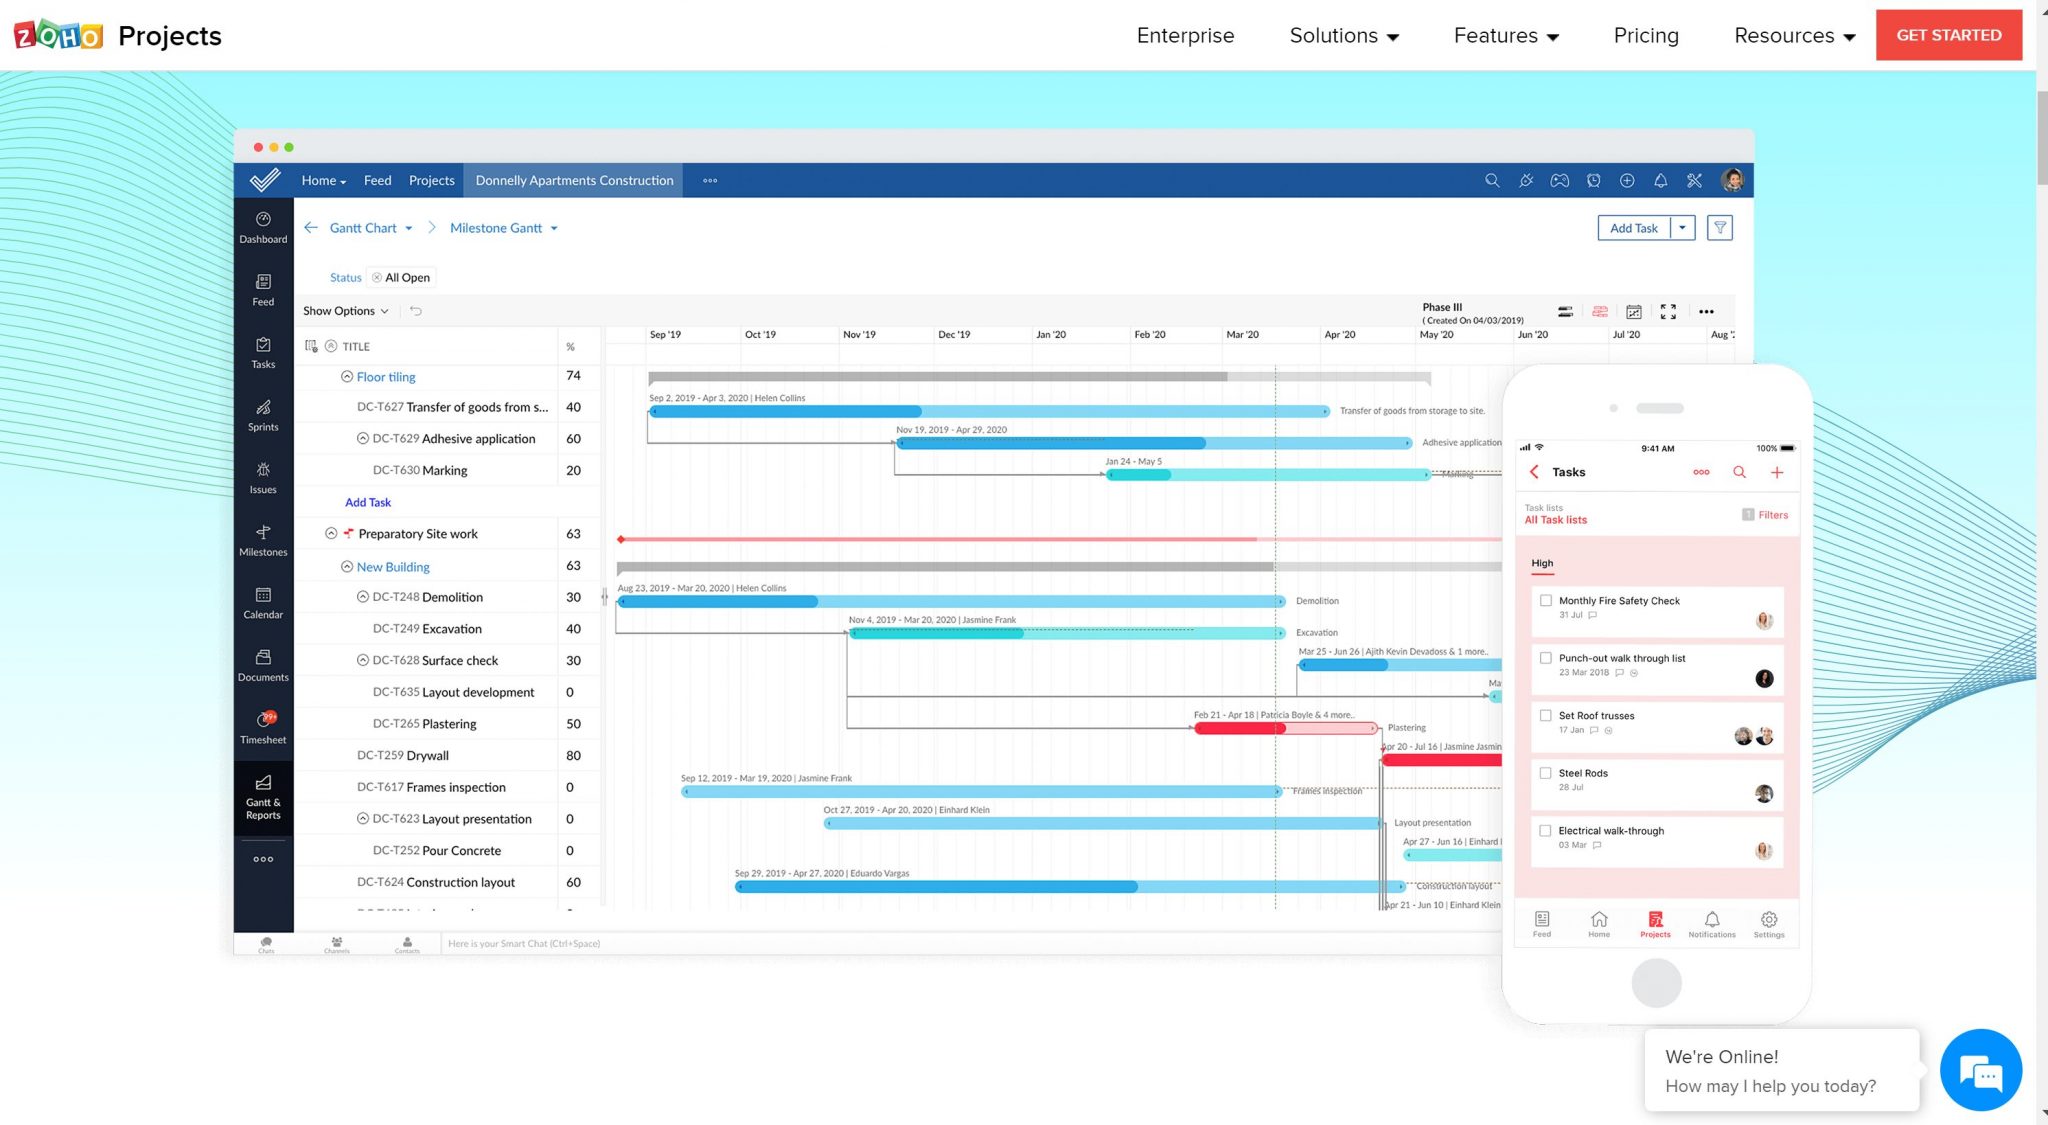Open Issues in the left sidebar
The image size is (2048, 1125).
tap(263, 478)
